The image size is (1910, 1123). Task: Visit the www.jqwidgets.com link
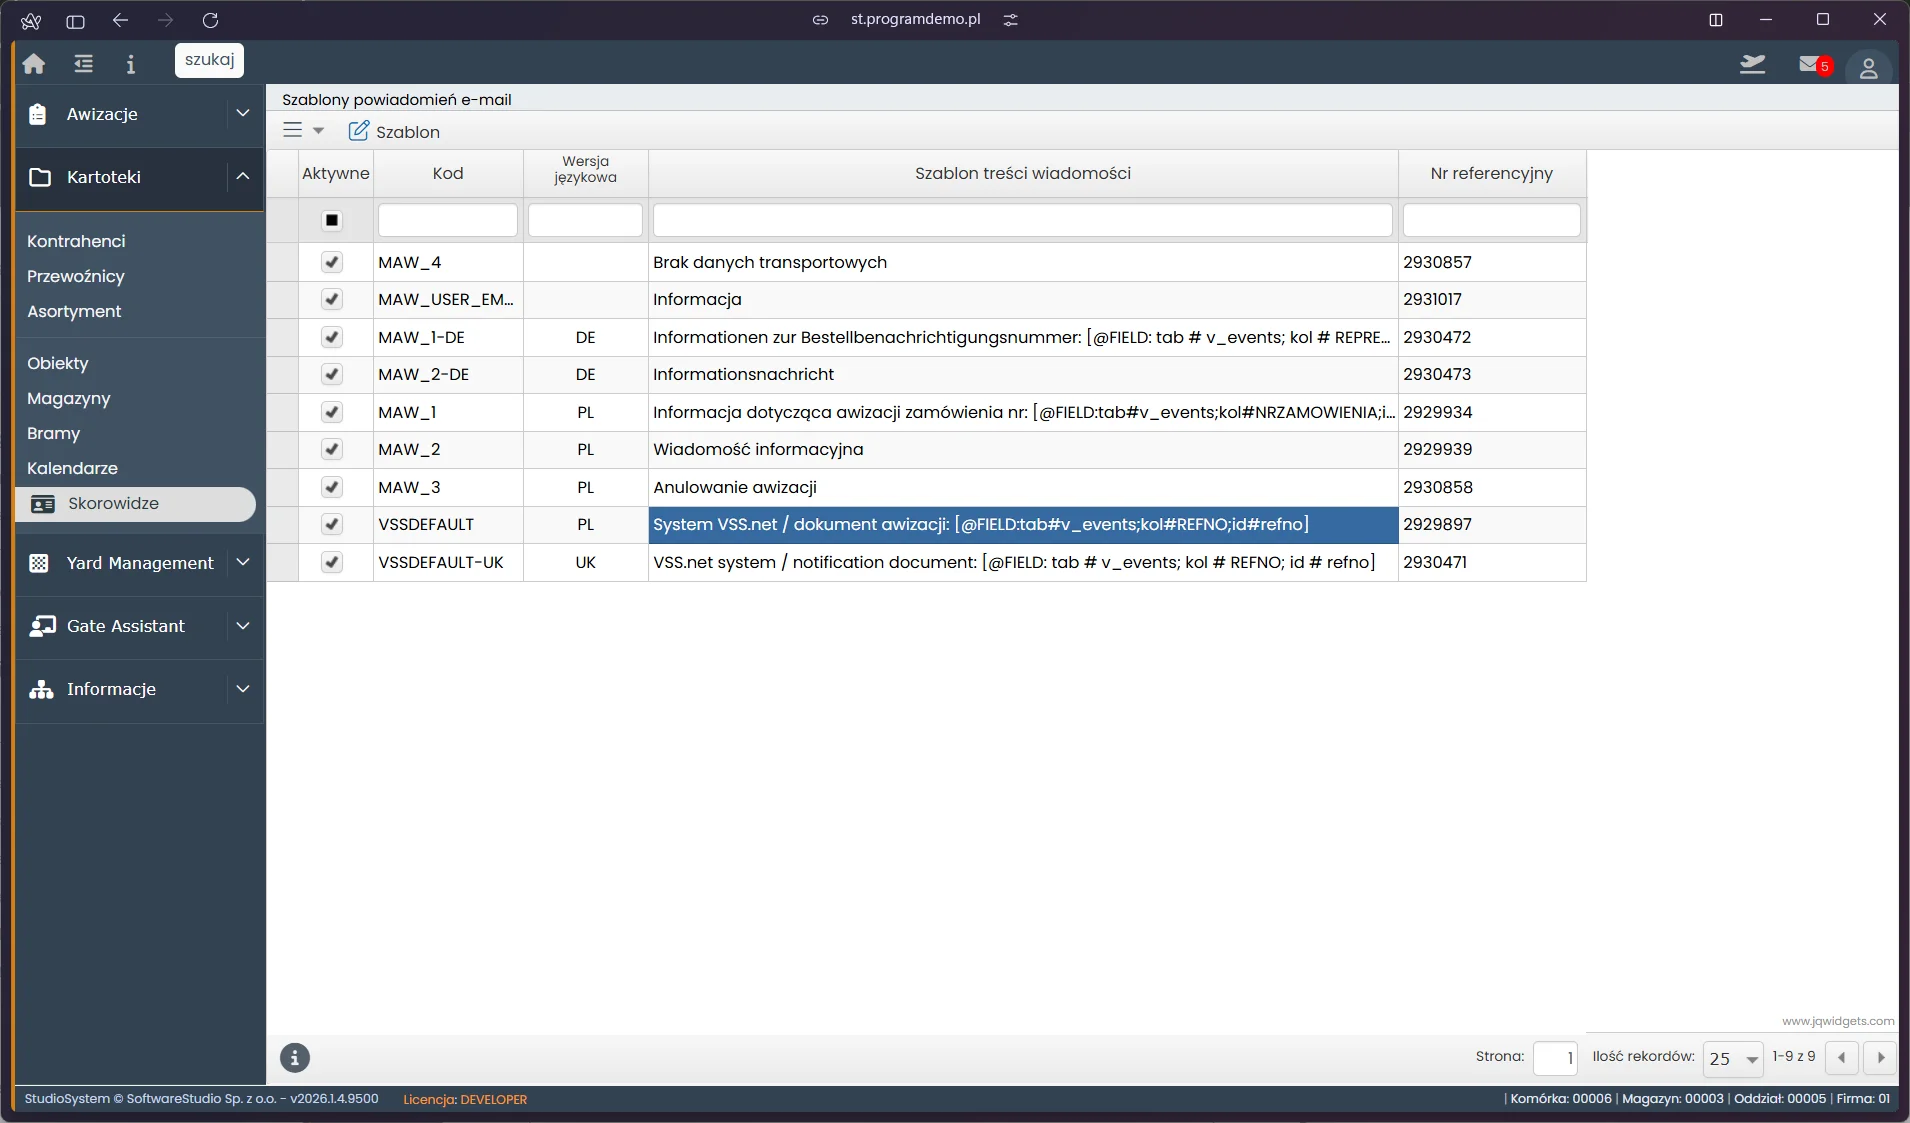tap(1837, 1021)
